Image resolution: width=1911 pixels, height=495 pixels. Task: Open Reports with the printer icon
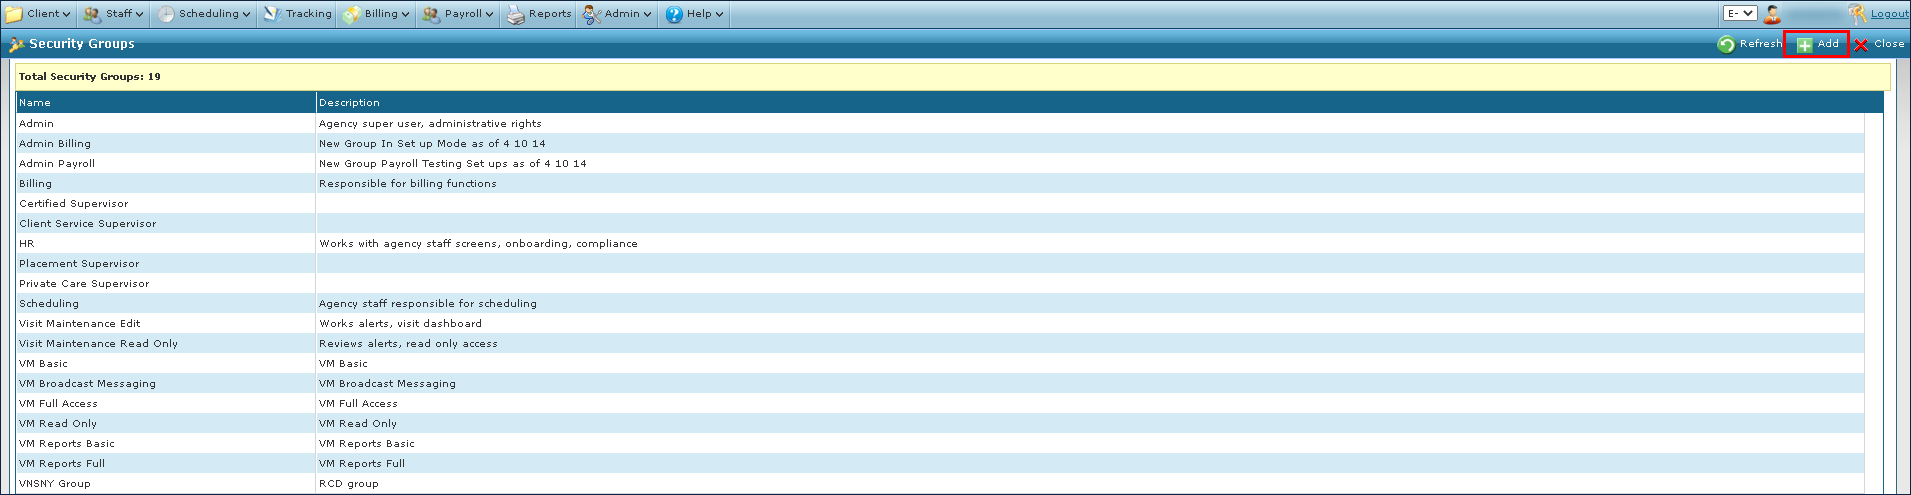tap(538, 14)
